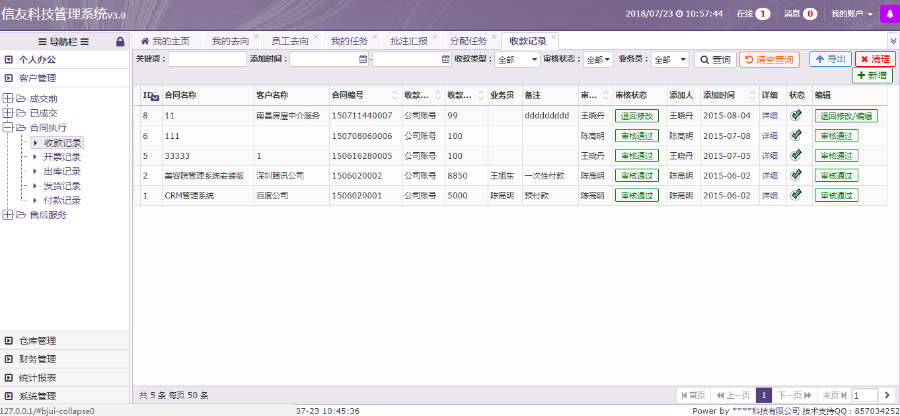
Task: Click the green 新增 add button
Action: 872,76
